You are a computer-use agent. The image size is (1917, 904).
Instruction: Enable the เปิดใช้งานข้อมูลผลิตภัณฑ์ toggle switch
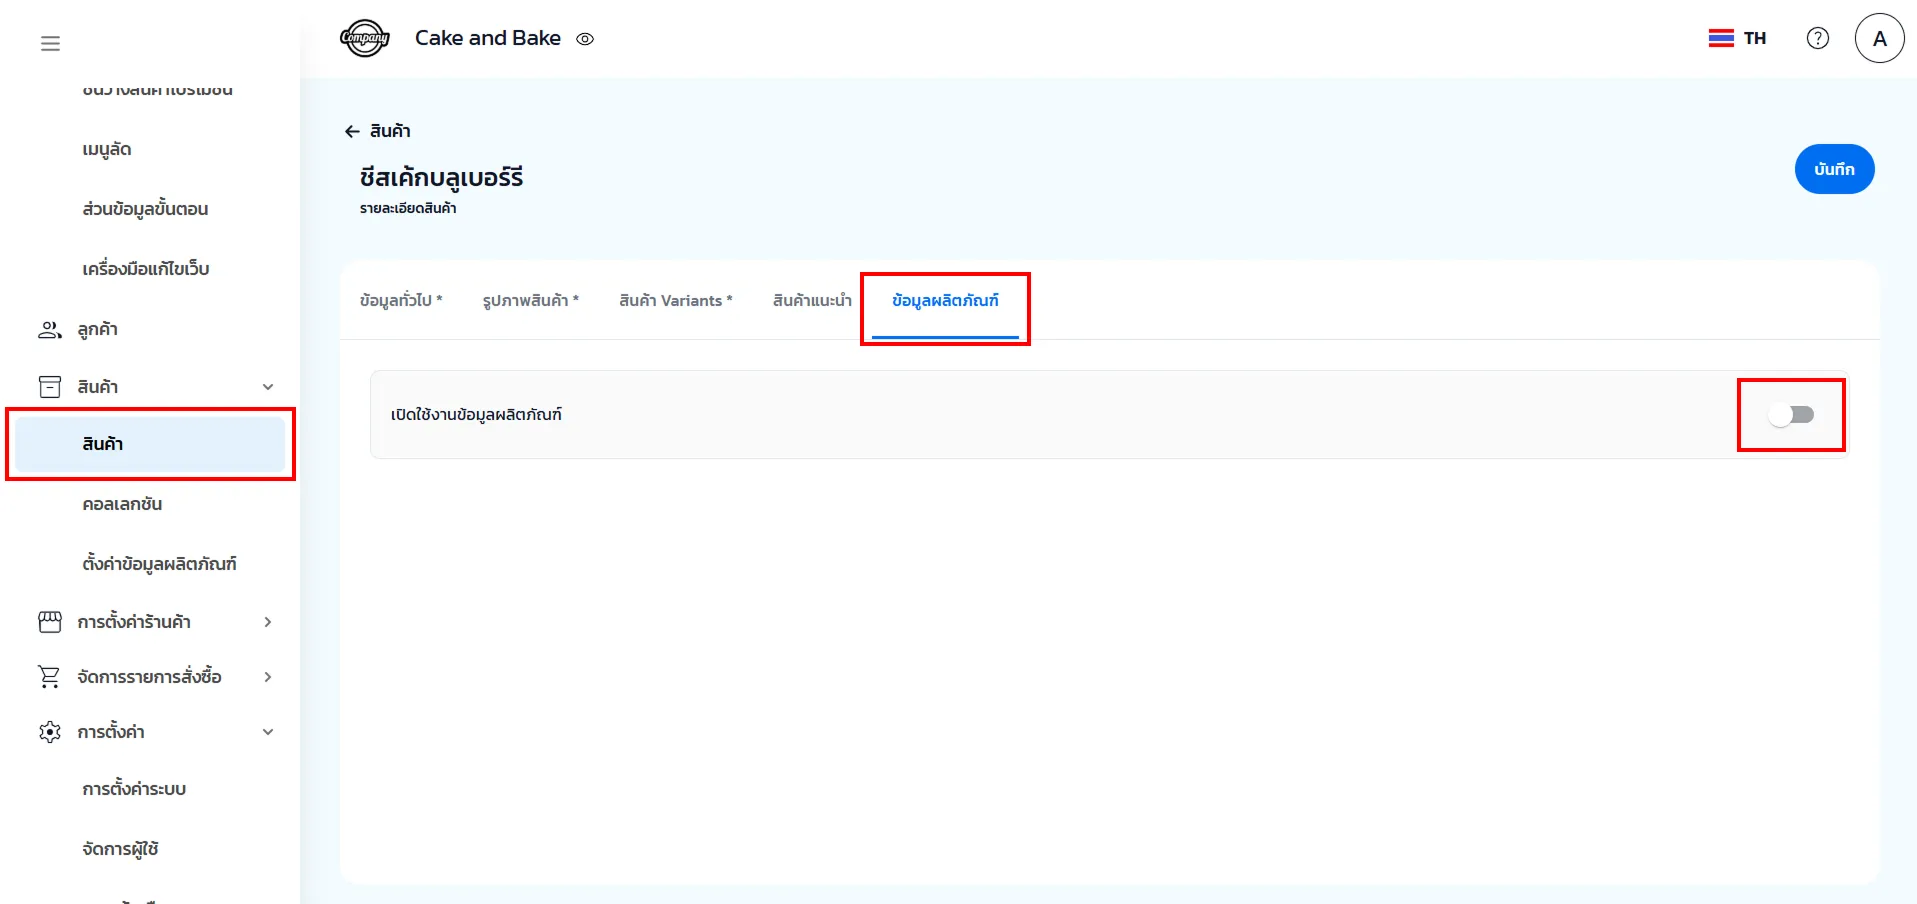click(x=1790, y=414)
